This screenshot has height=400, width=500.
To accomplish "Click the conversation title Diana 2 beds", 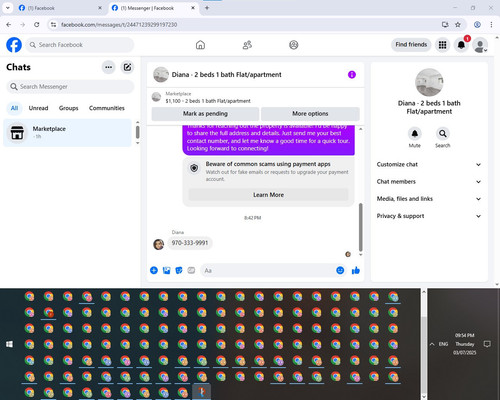I will (x=226, y=75).
